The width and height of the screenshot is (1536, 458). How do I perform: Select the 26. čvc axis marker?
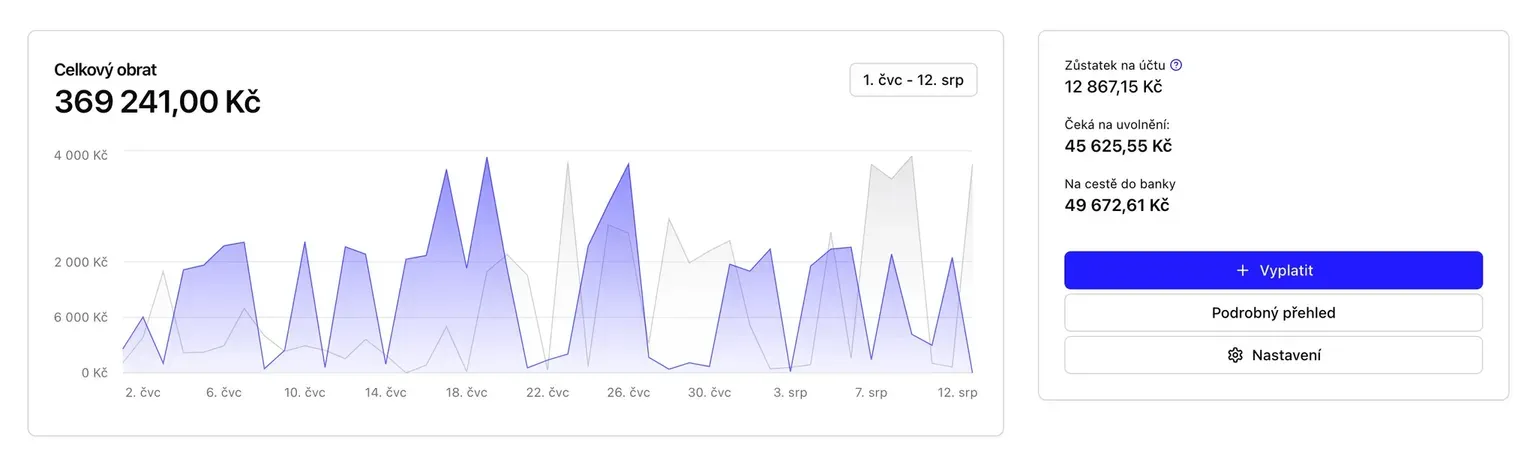pyautogui.click(x=629, y=393)
